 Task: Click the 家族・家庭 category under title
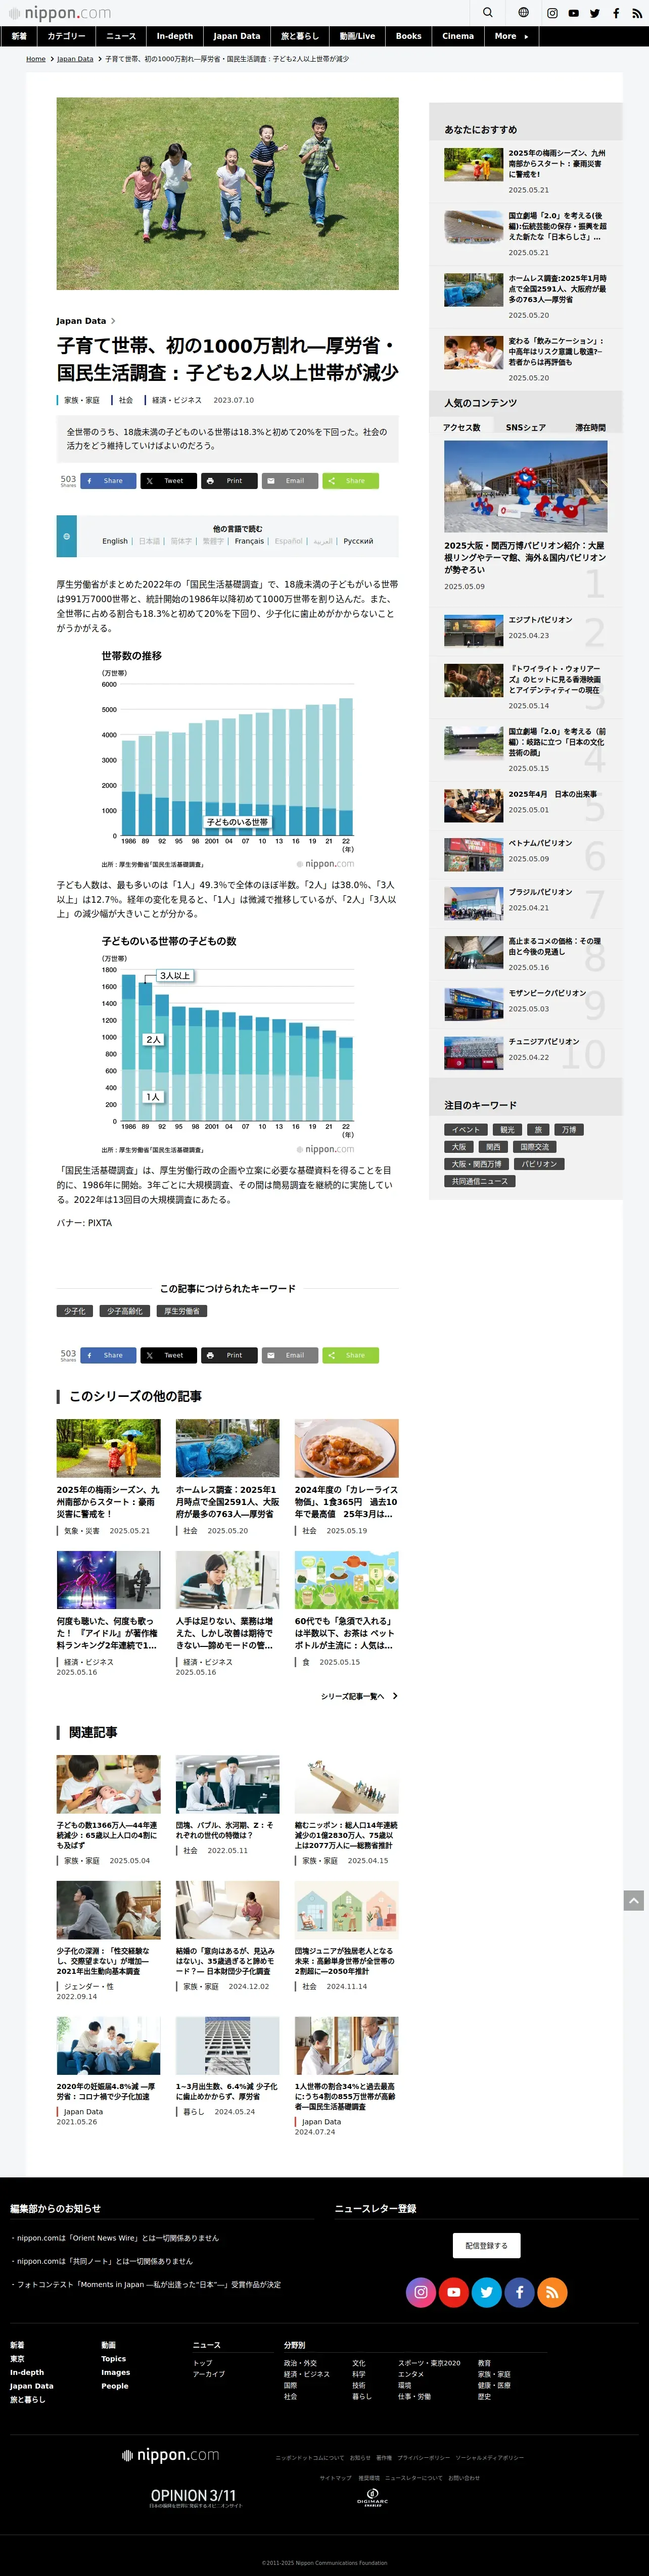tap(82, 400)
